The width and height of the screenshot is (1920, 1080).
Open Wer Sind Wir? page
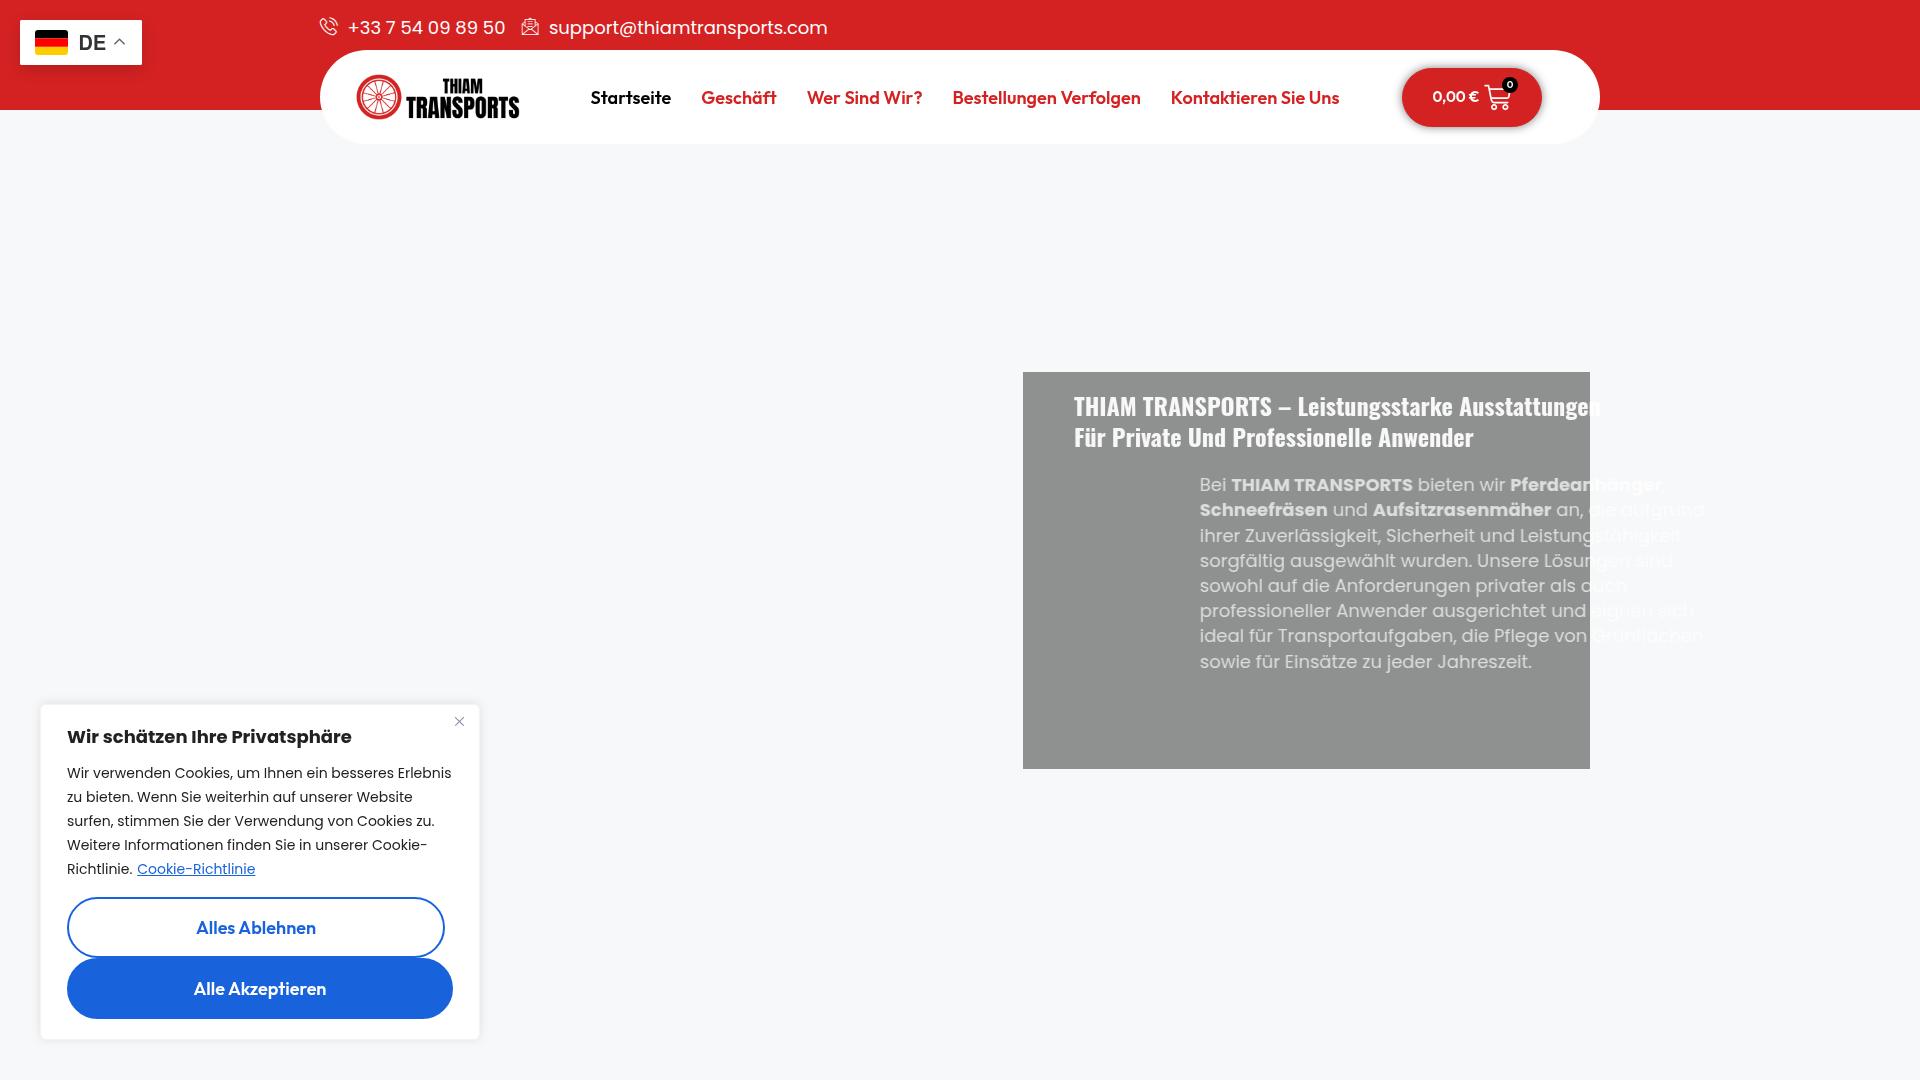click(x=865, y=97)
